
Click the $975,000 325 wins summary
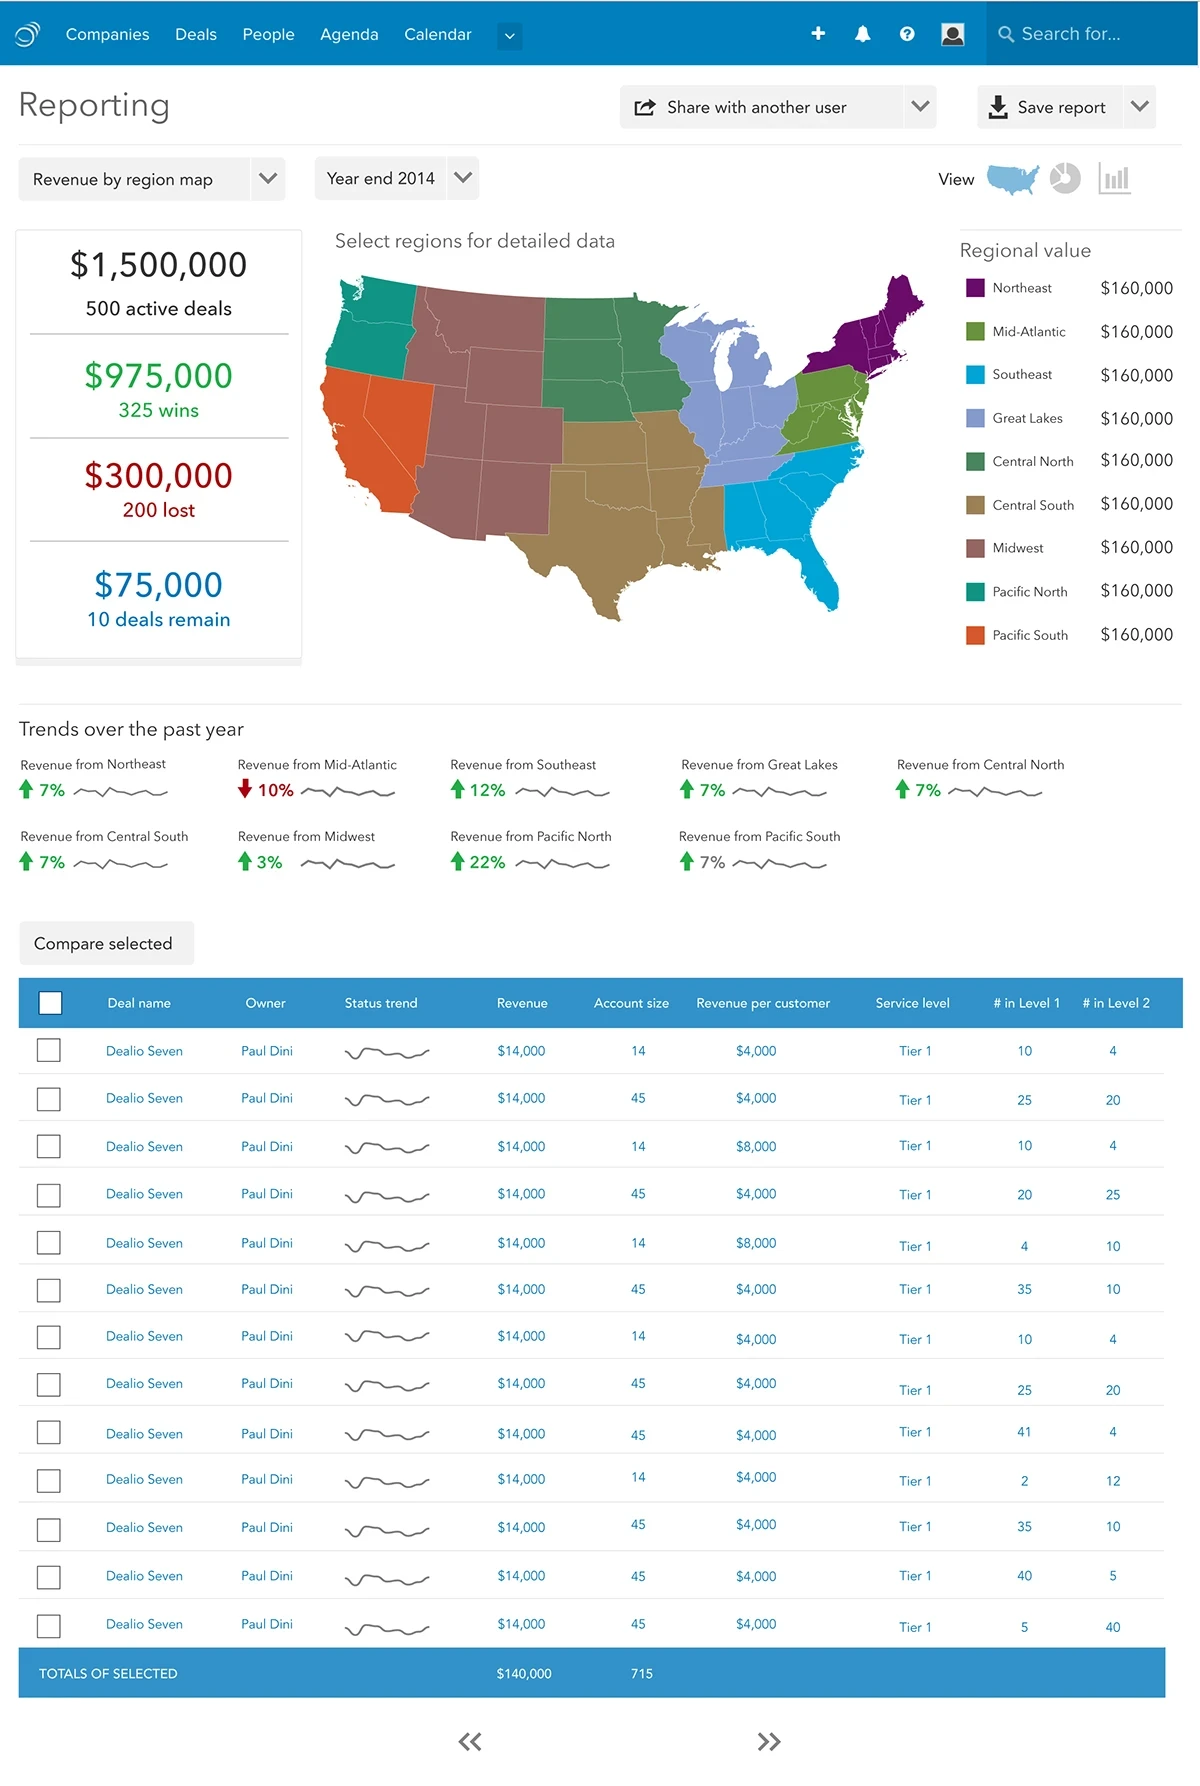159,389
